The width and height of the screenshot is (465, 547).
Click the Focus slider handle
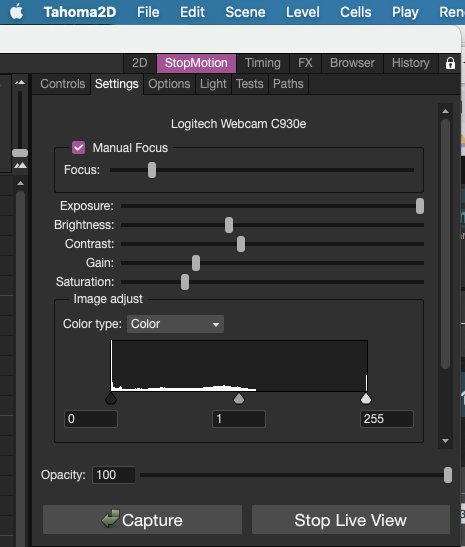pos(152,170)
